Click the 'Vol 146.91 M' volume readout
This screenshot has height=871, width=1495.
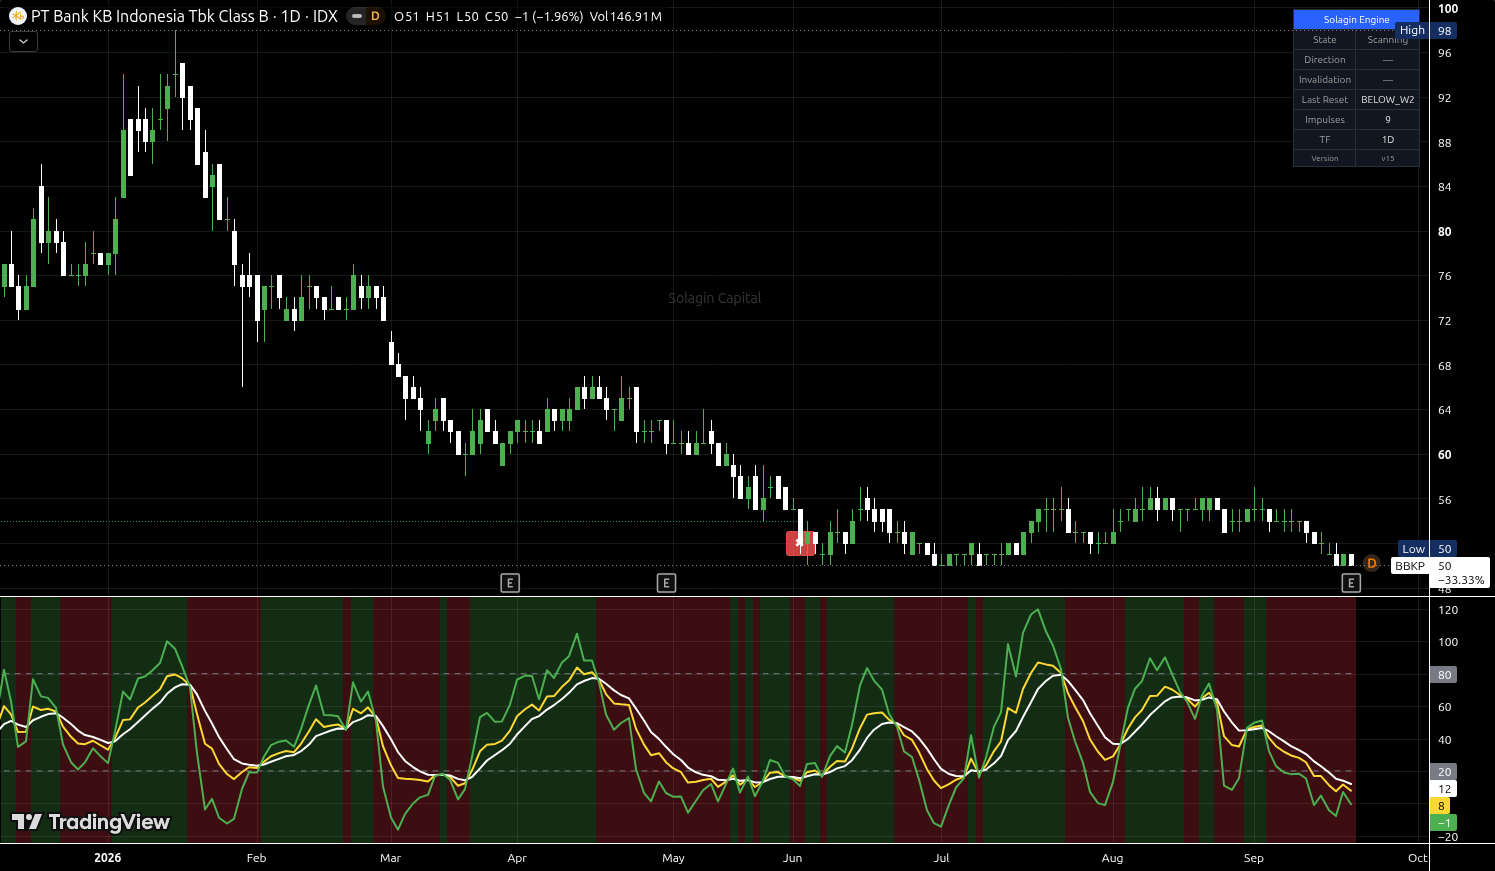[x=625, y=16]
